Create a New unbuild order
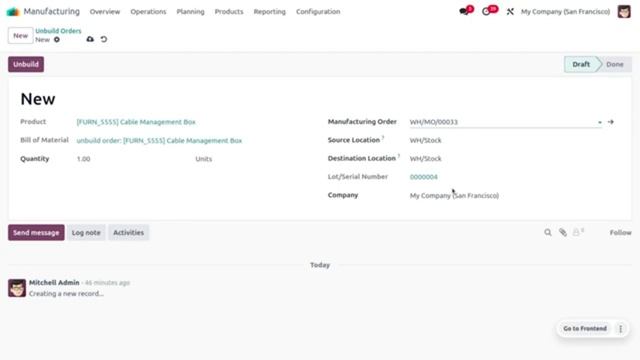 point(20,36)
